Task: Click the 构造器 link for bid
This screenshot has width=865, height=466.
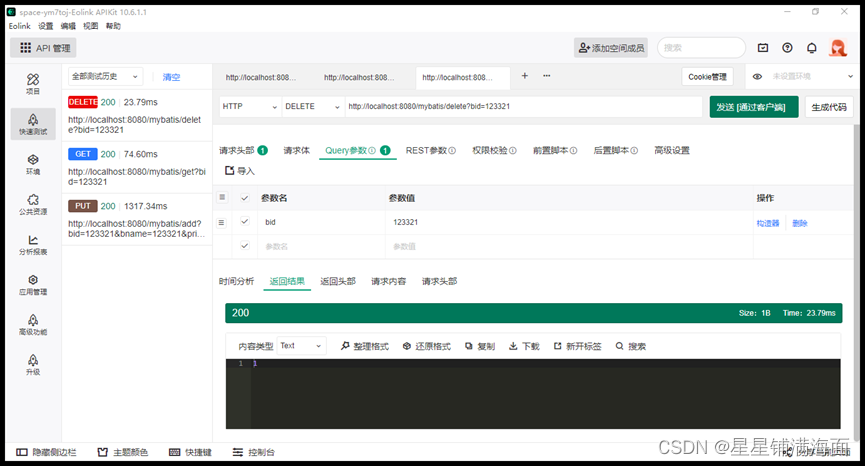Action: (767, 223)
